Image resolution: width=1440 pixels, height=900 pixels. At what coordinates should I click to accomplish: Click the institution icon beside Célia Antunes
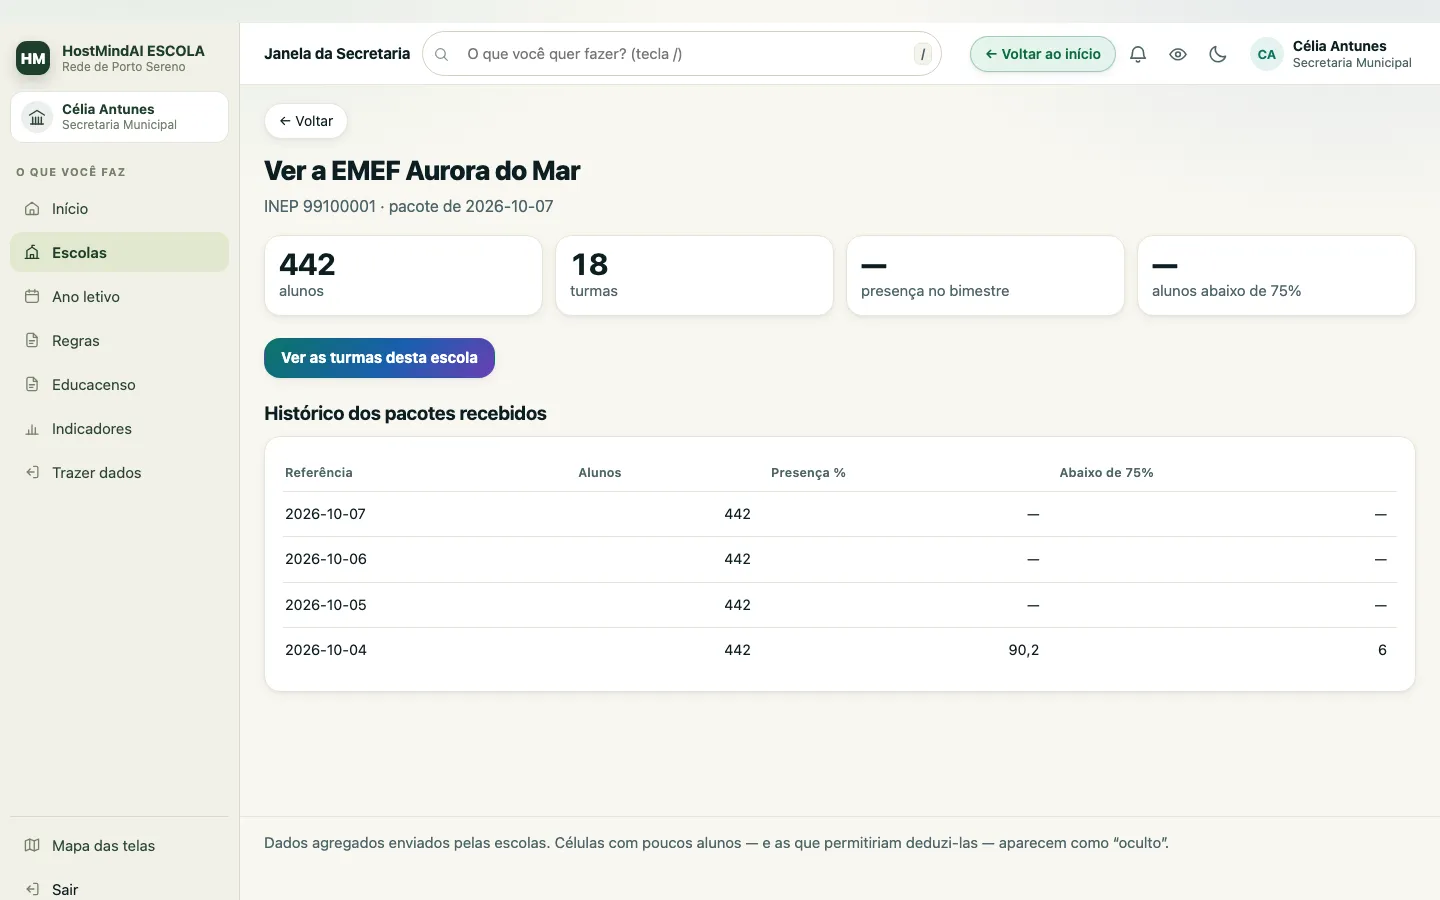pyautogui.click(x=37, y=117)
